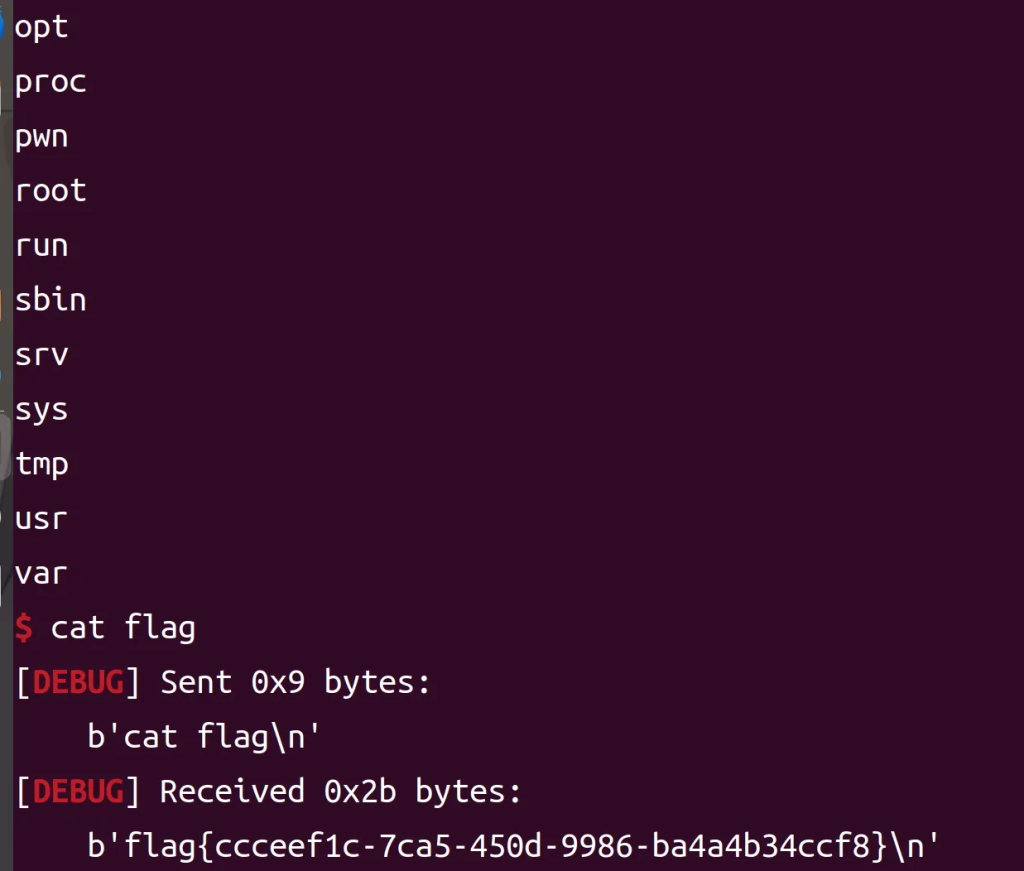Click the 'var' directory listing line

[41, 574]
